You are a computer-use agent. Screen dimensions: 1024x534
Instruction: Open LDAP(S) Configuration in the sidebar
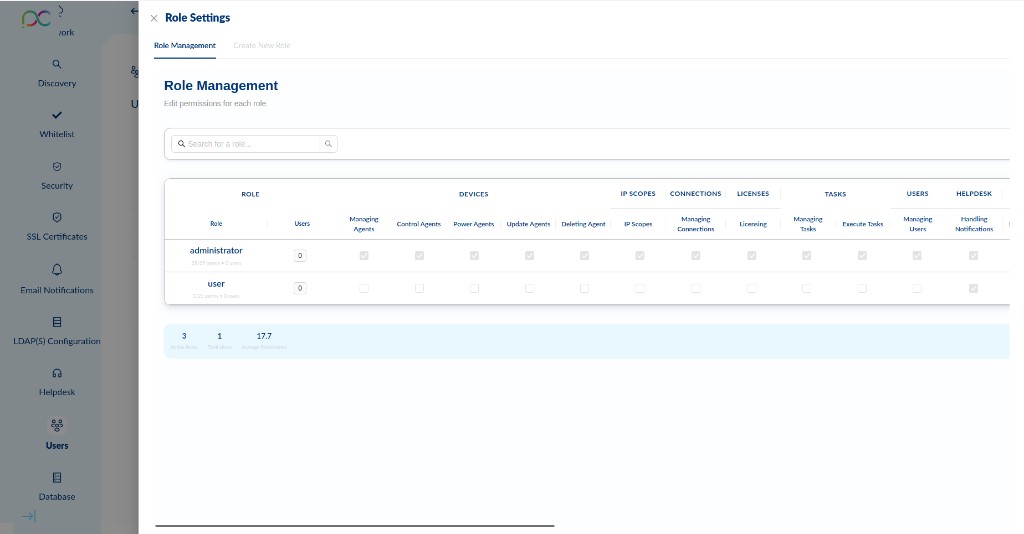(57, 341)
